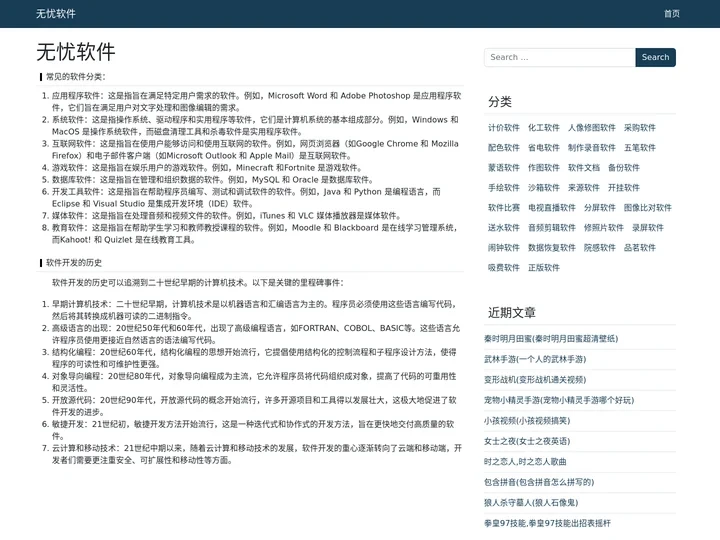
Task: Click the 近期文章 sidebar heading
Action: pos(512,313)
